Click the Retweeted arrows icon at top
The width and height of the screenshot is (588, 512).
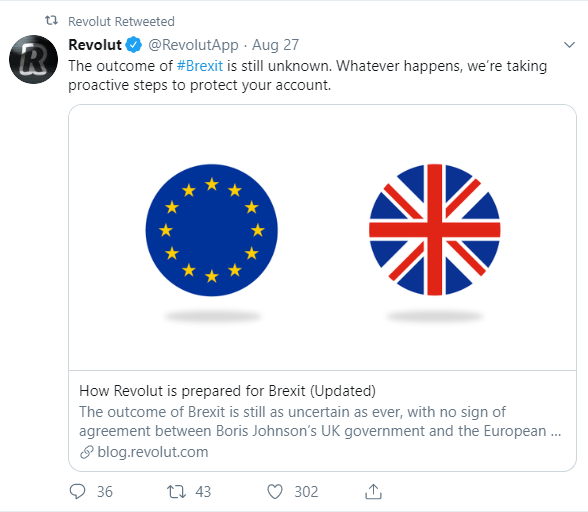click(51, 20)
